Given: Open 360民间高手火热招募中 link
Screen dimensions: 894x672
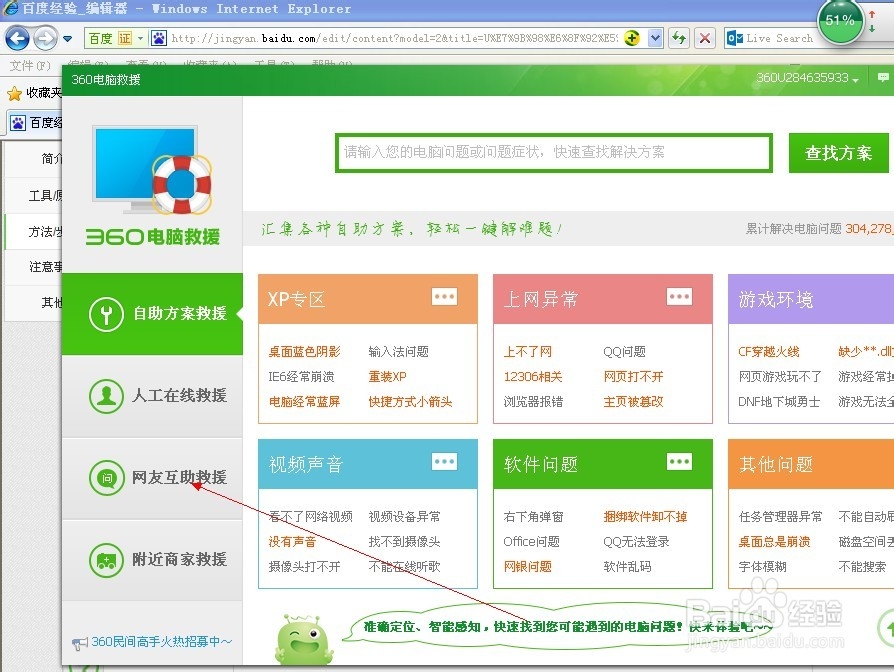Looking at the screenshot, I should pos(162,642).
